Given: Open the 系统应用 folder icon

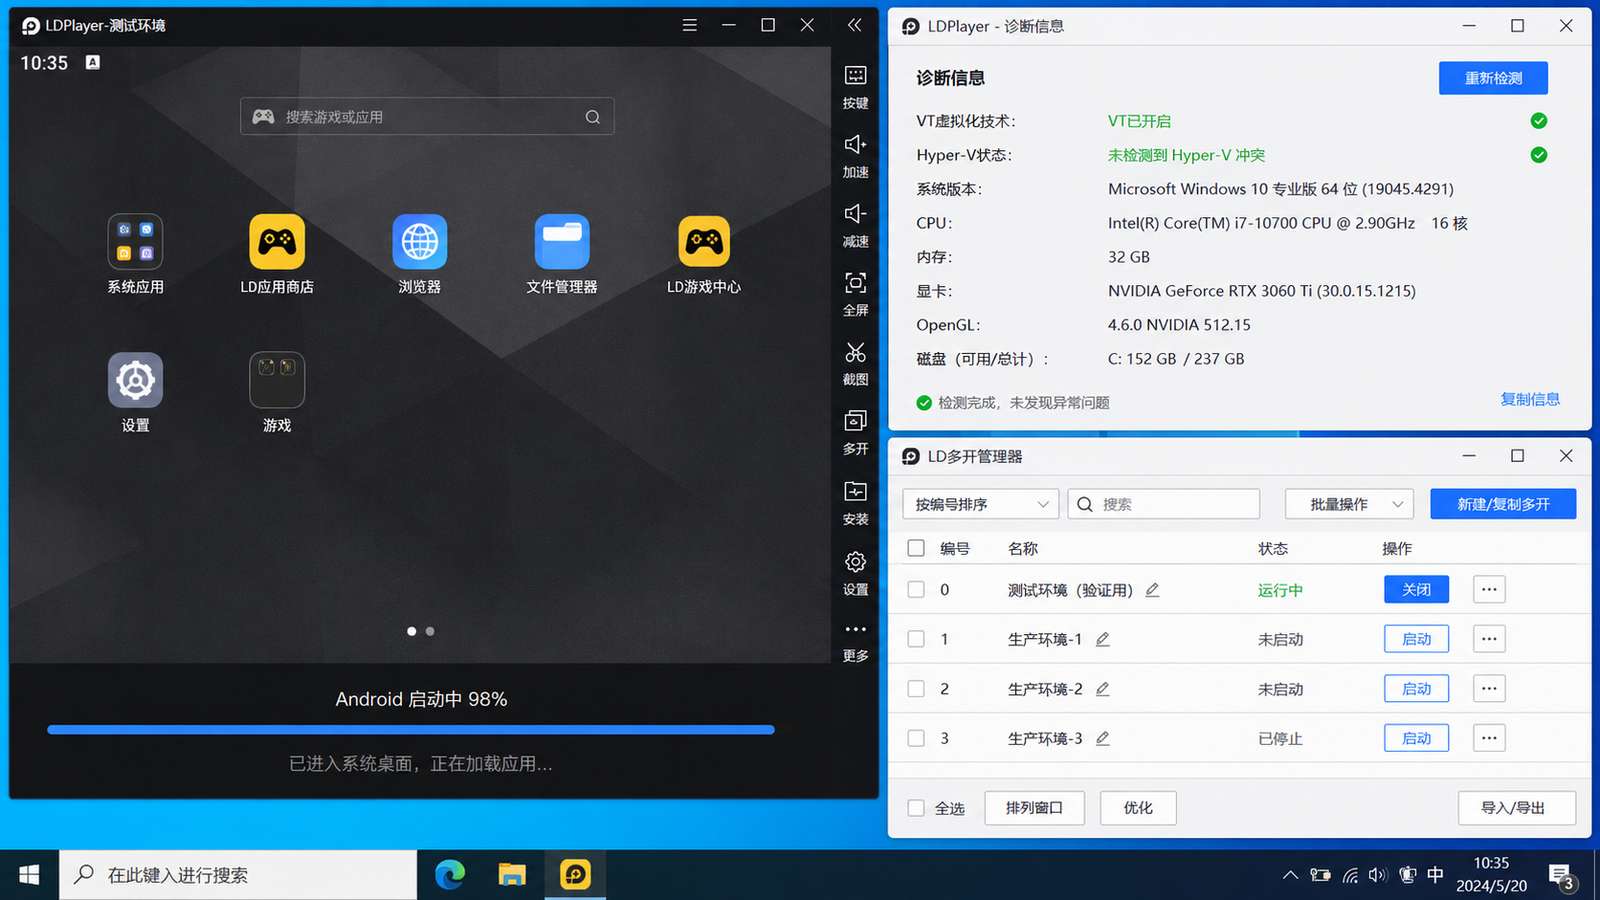Looking at the screenshot, I should [x=135, y=254].
